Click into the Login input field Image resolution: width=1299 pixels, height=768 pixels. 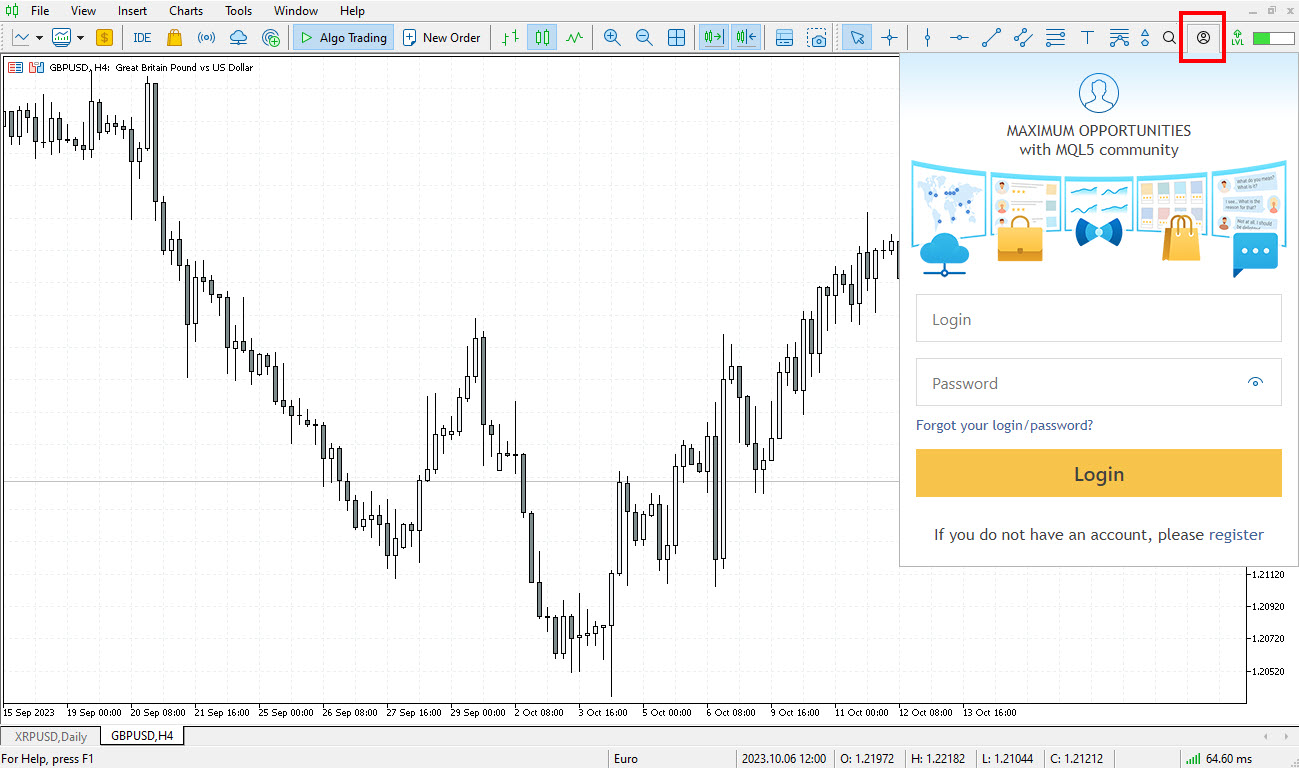point(1098,320)
